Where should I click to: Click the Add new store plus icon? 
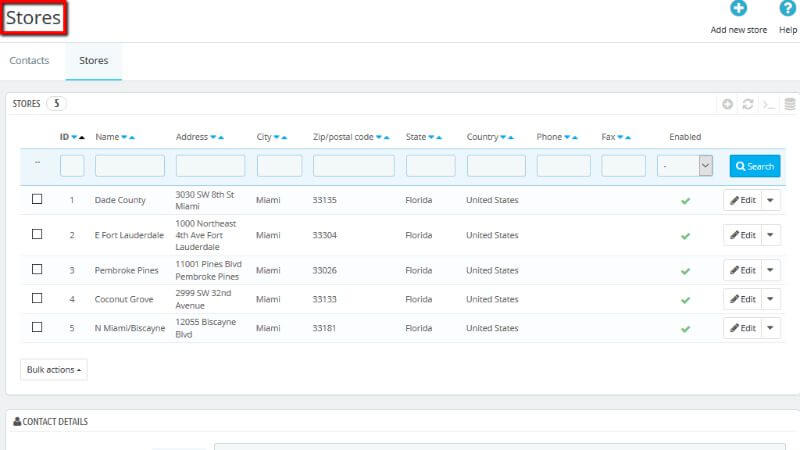click(x=738, y=8)
